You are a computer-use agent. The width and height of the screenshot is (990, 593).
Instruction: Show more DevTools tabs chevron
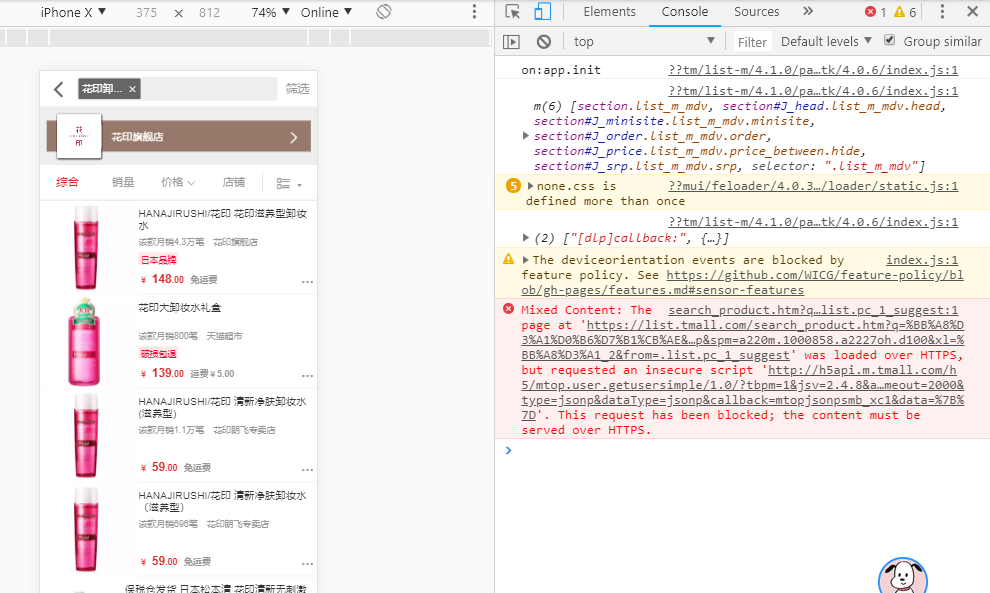(808, 11)
